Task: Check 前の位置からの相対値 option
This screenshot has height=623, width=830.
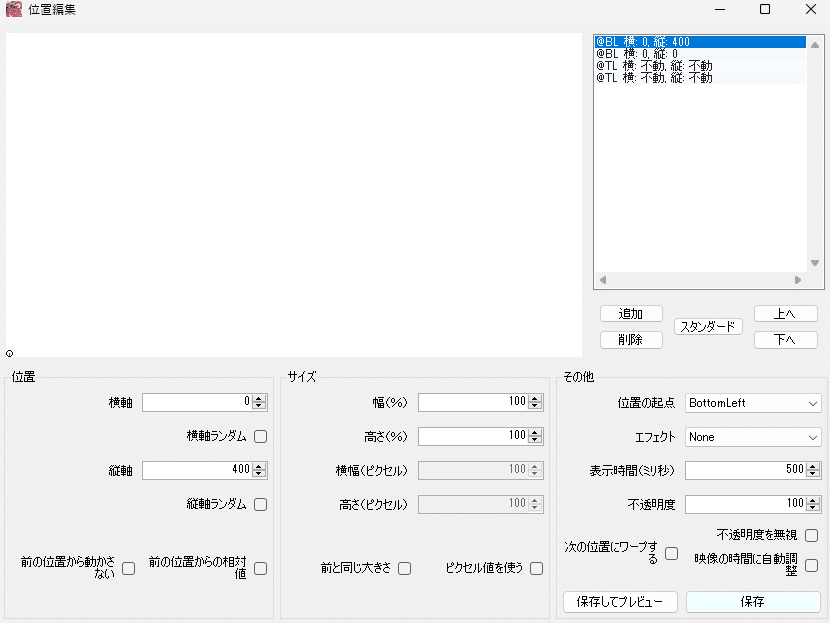Action: [x=260, y=568]
